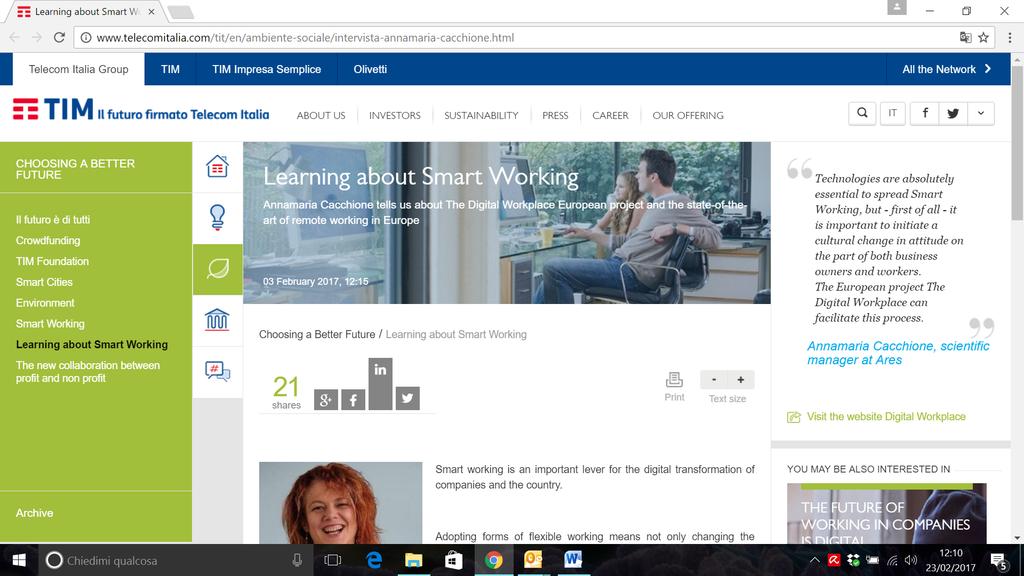Share article on LinkedIn
This screenshot has width=1024, height=576.
tap(380, 384)
